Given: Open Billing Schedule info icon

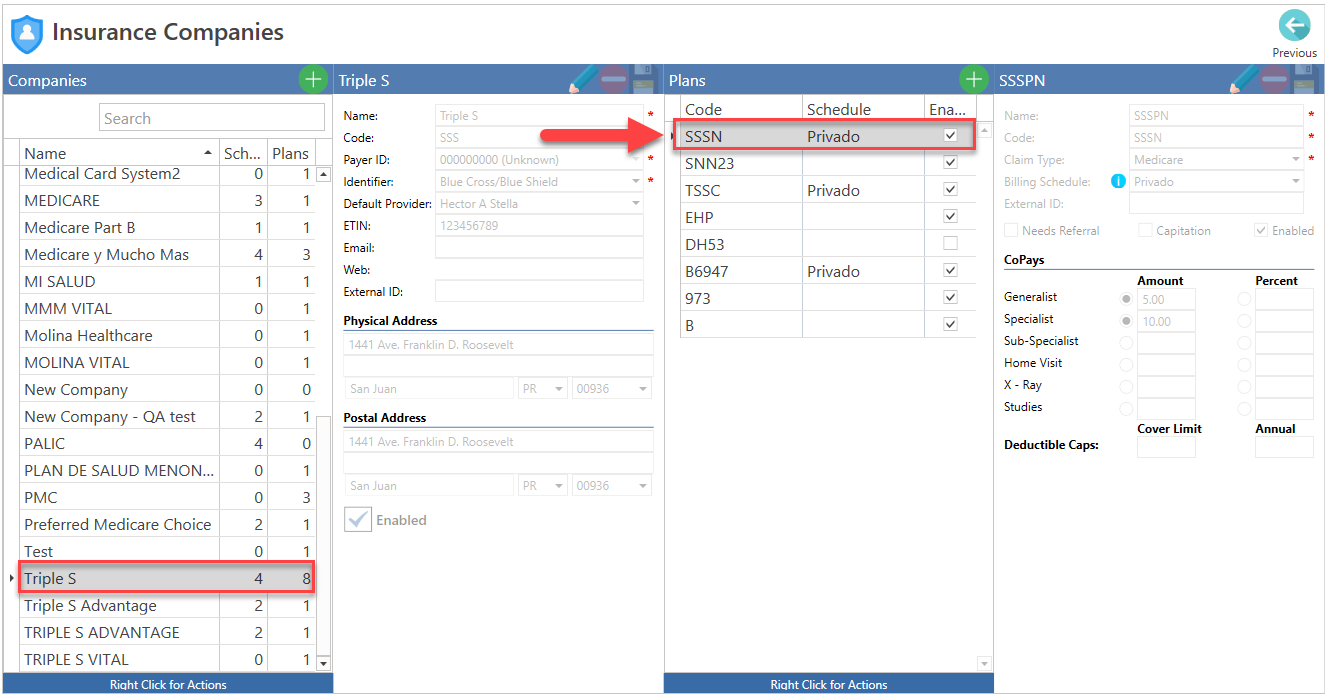Looking at the screenshot, I should point(1118,182).
